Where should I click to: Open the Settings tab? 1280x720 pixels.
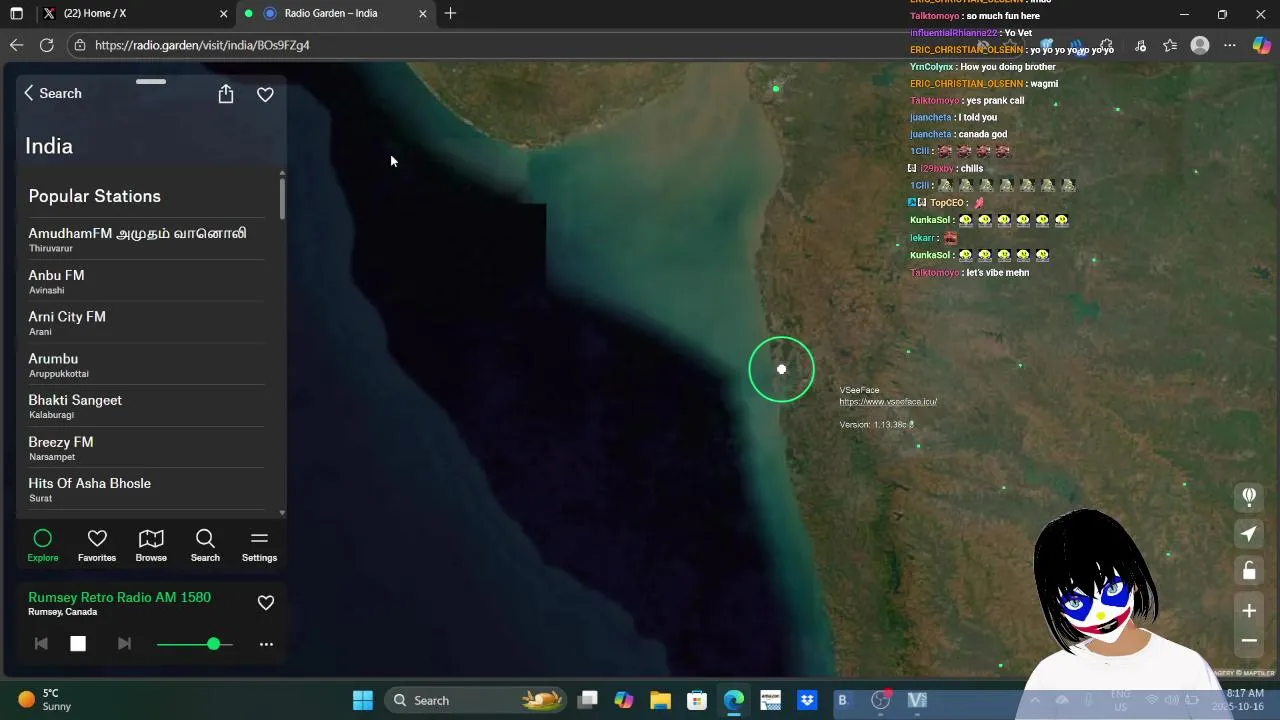[x=259, y=546]
